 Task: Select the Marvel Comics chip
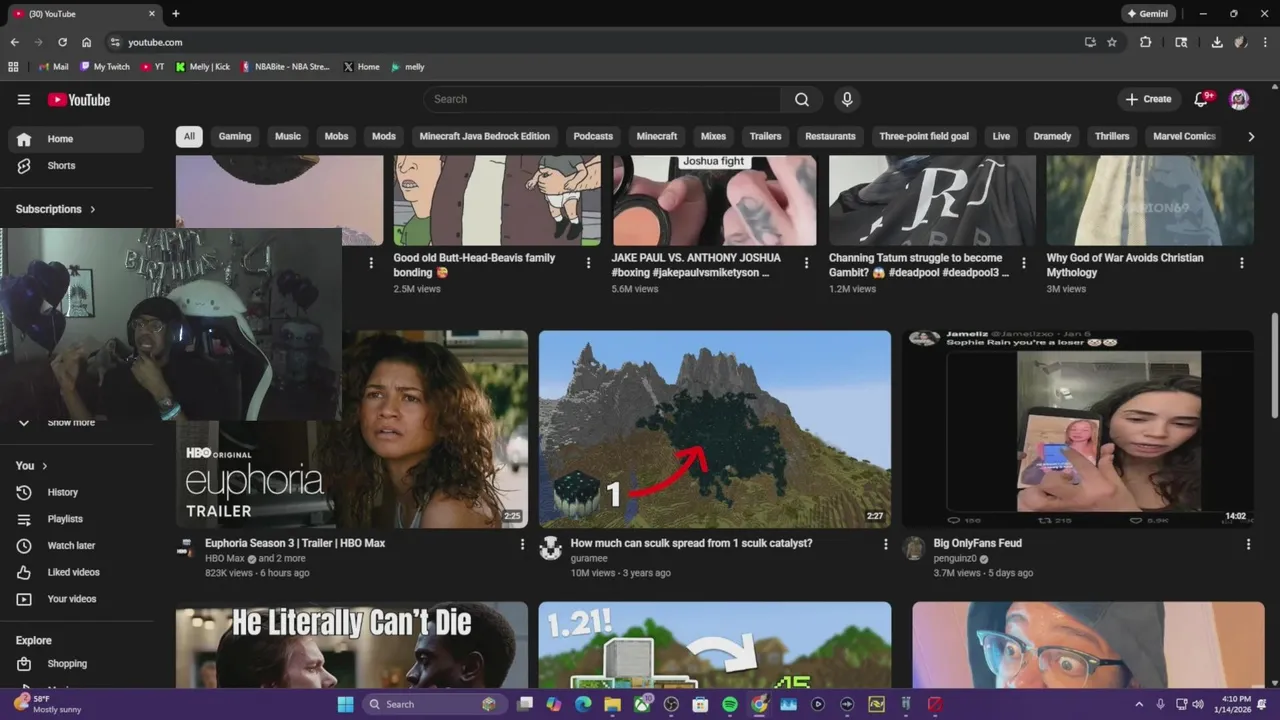click(1184, 137)
